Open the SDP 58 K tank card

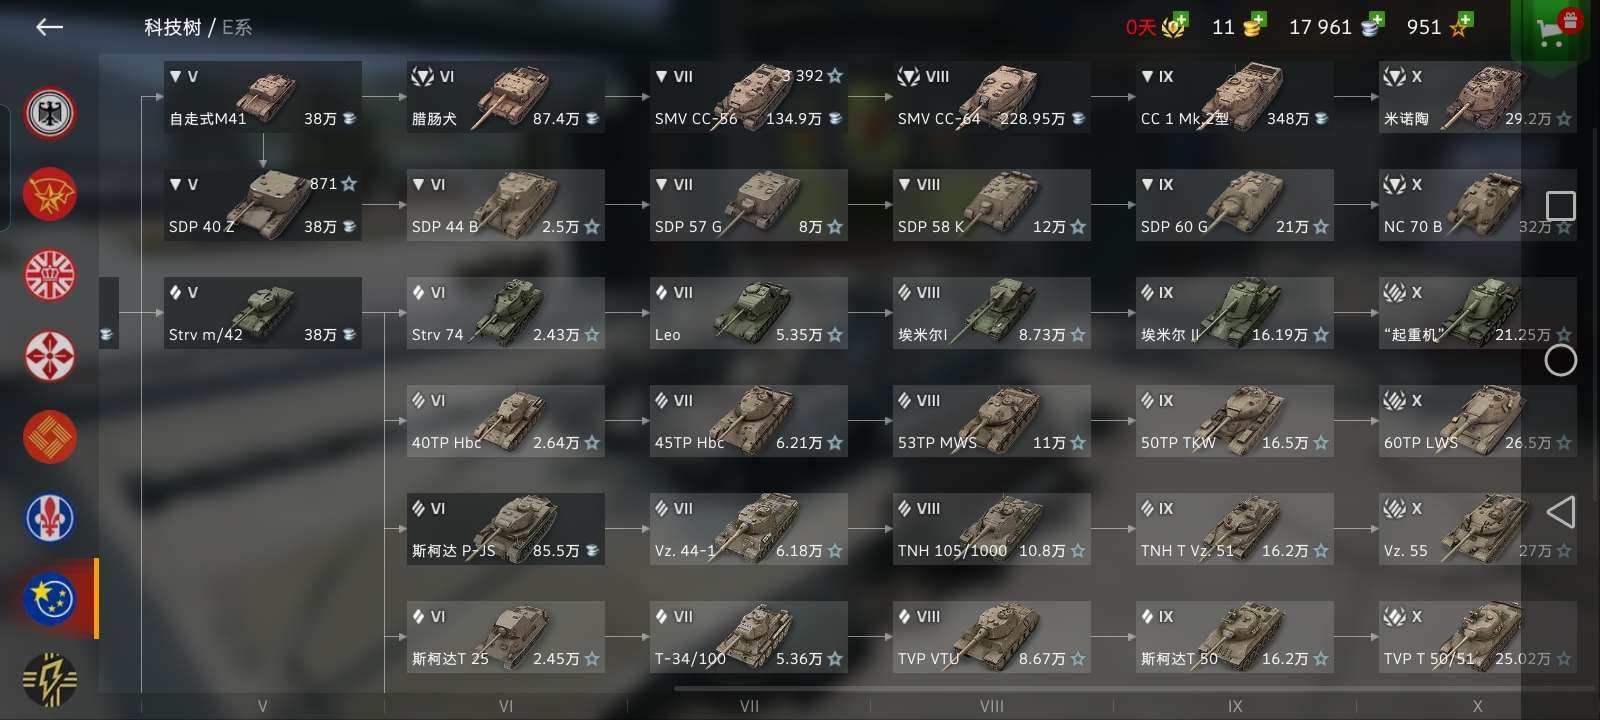[992, 205]
